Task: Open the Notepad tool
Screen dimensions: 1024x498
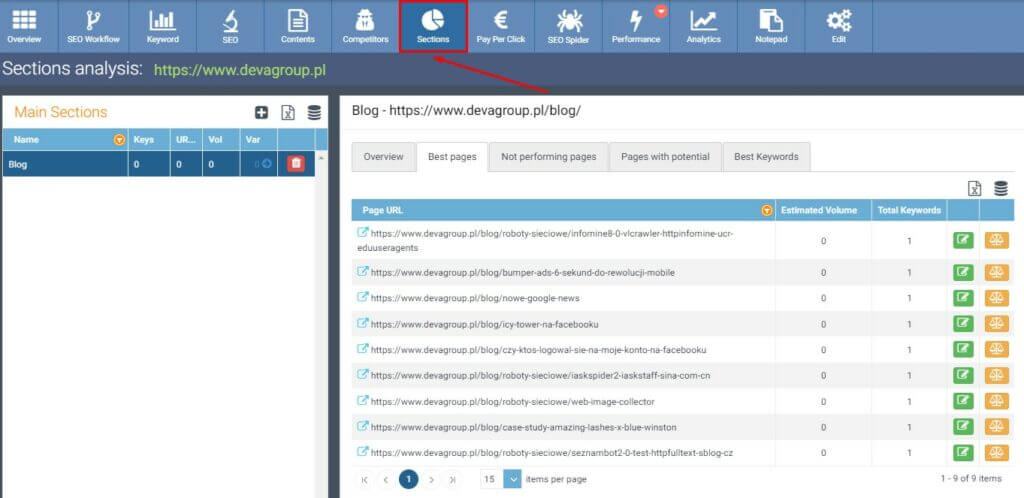Action: (x=771, y=26)
